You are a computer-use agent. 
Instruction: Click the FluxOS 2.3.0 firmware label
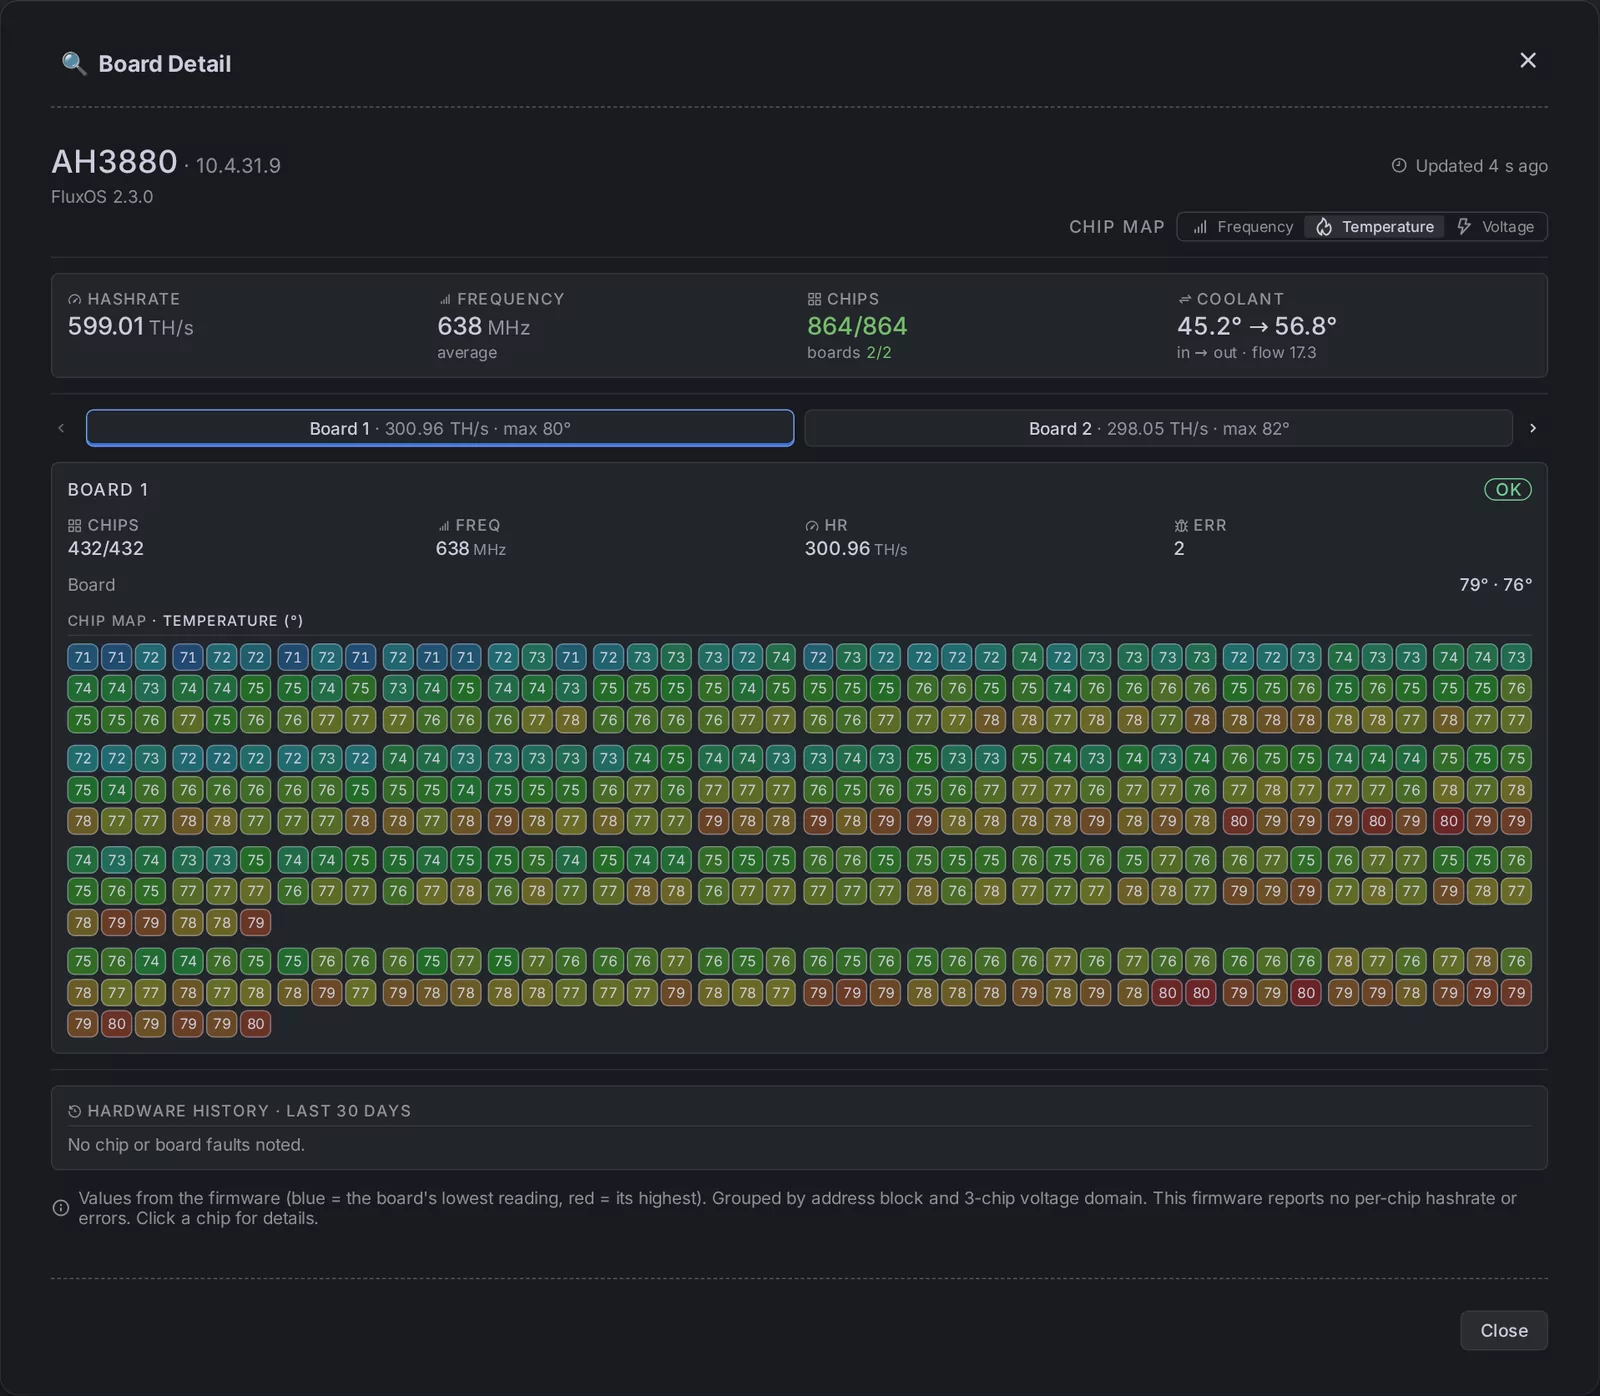coord(102,197)
